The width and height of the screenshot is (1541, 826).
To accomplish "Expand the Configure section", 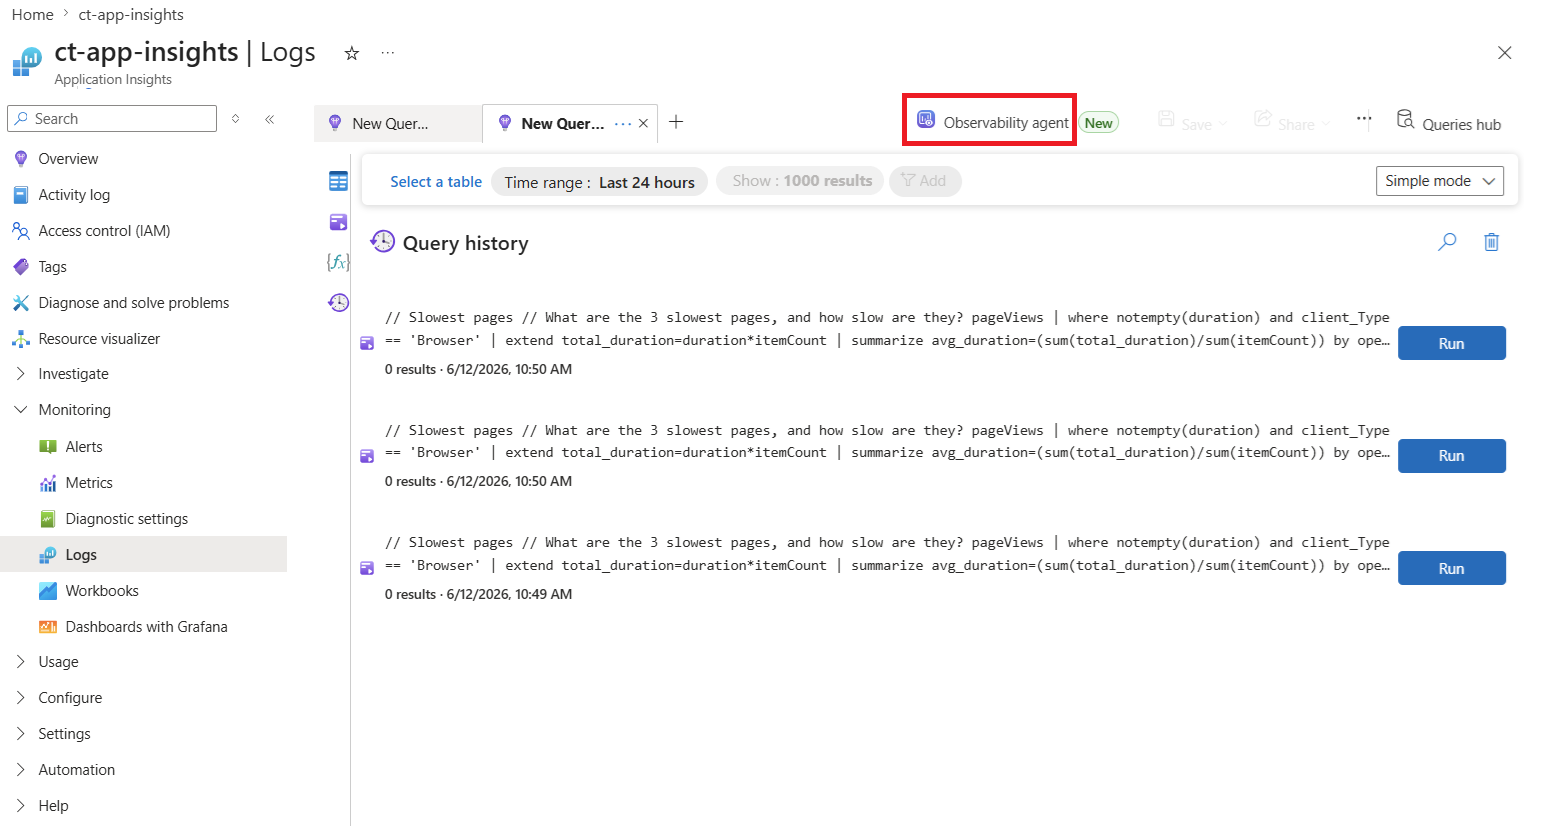I will (x=70, y=698).
